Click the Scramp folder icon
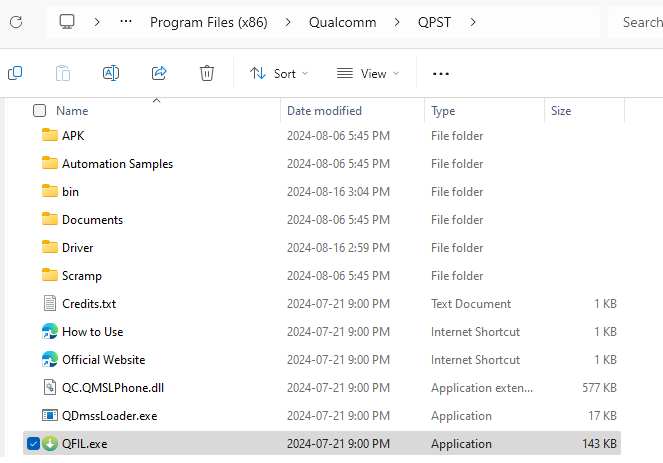The image size is (663, 463). coord(50,275)
